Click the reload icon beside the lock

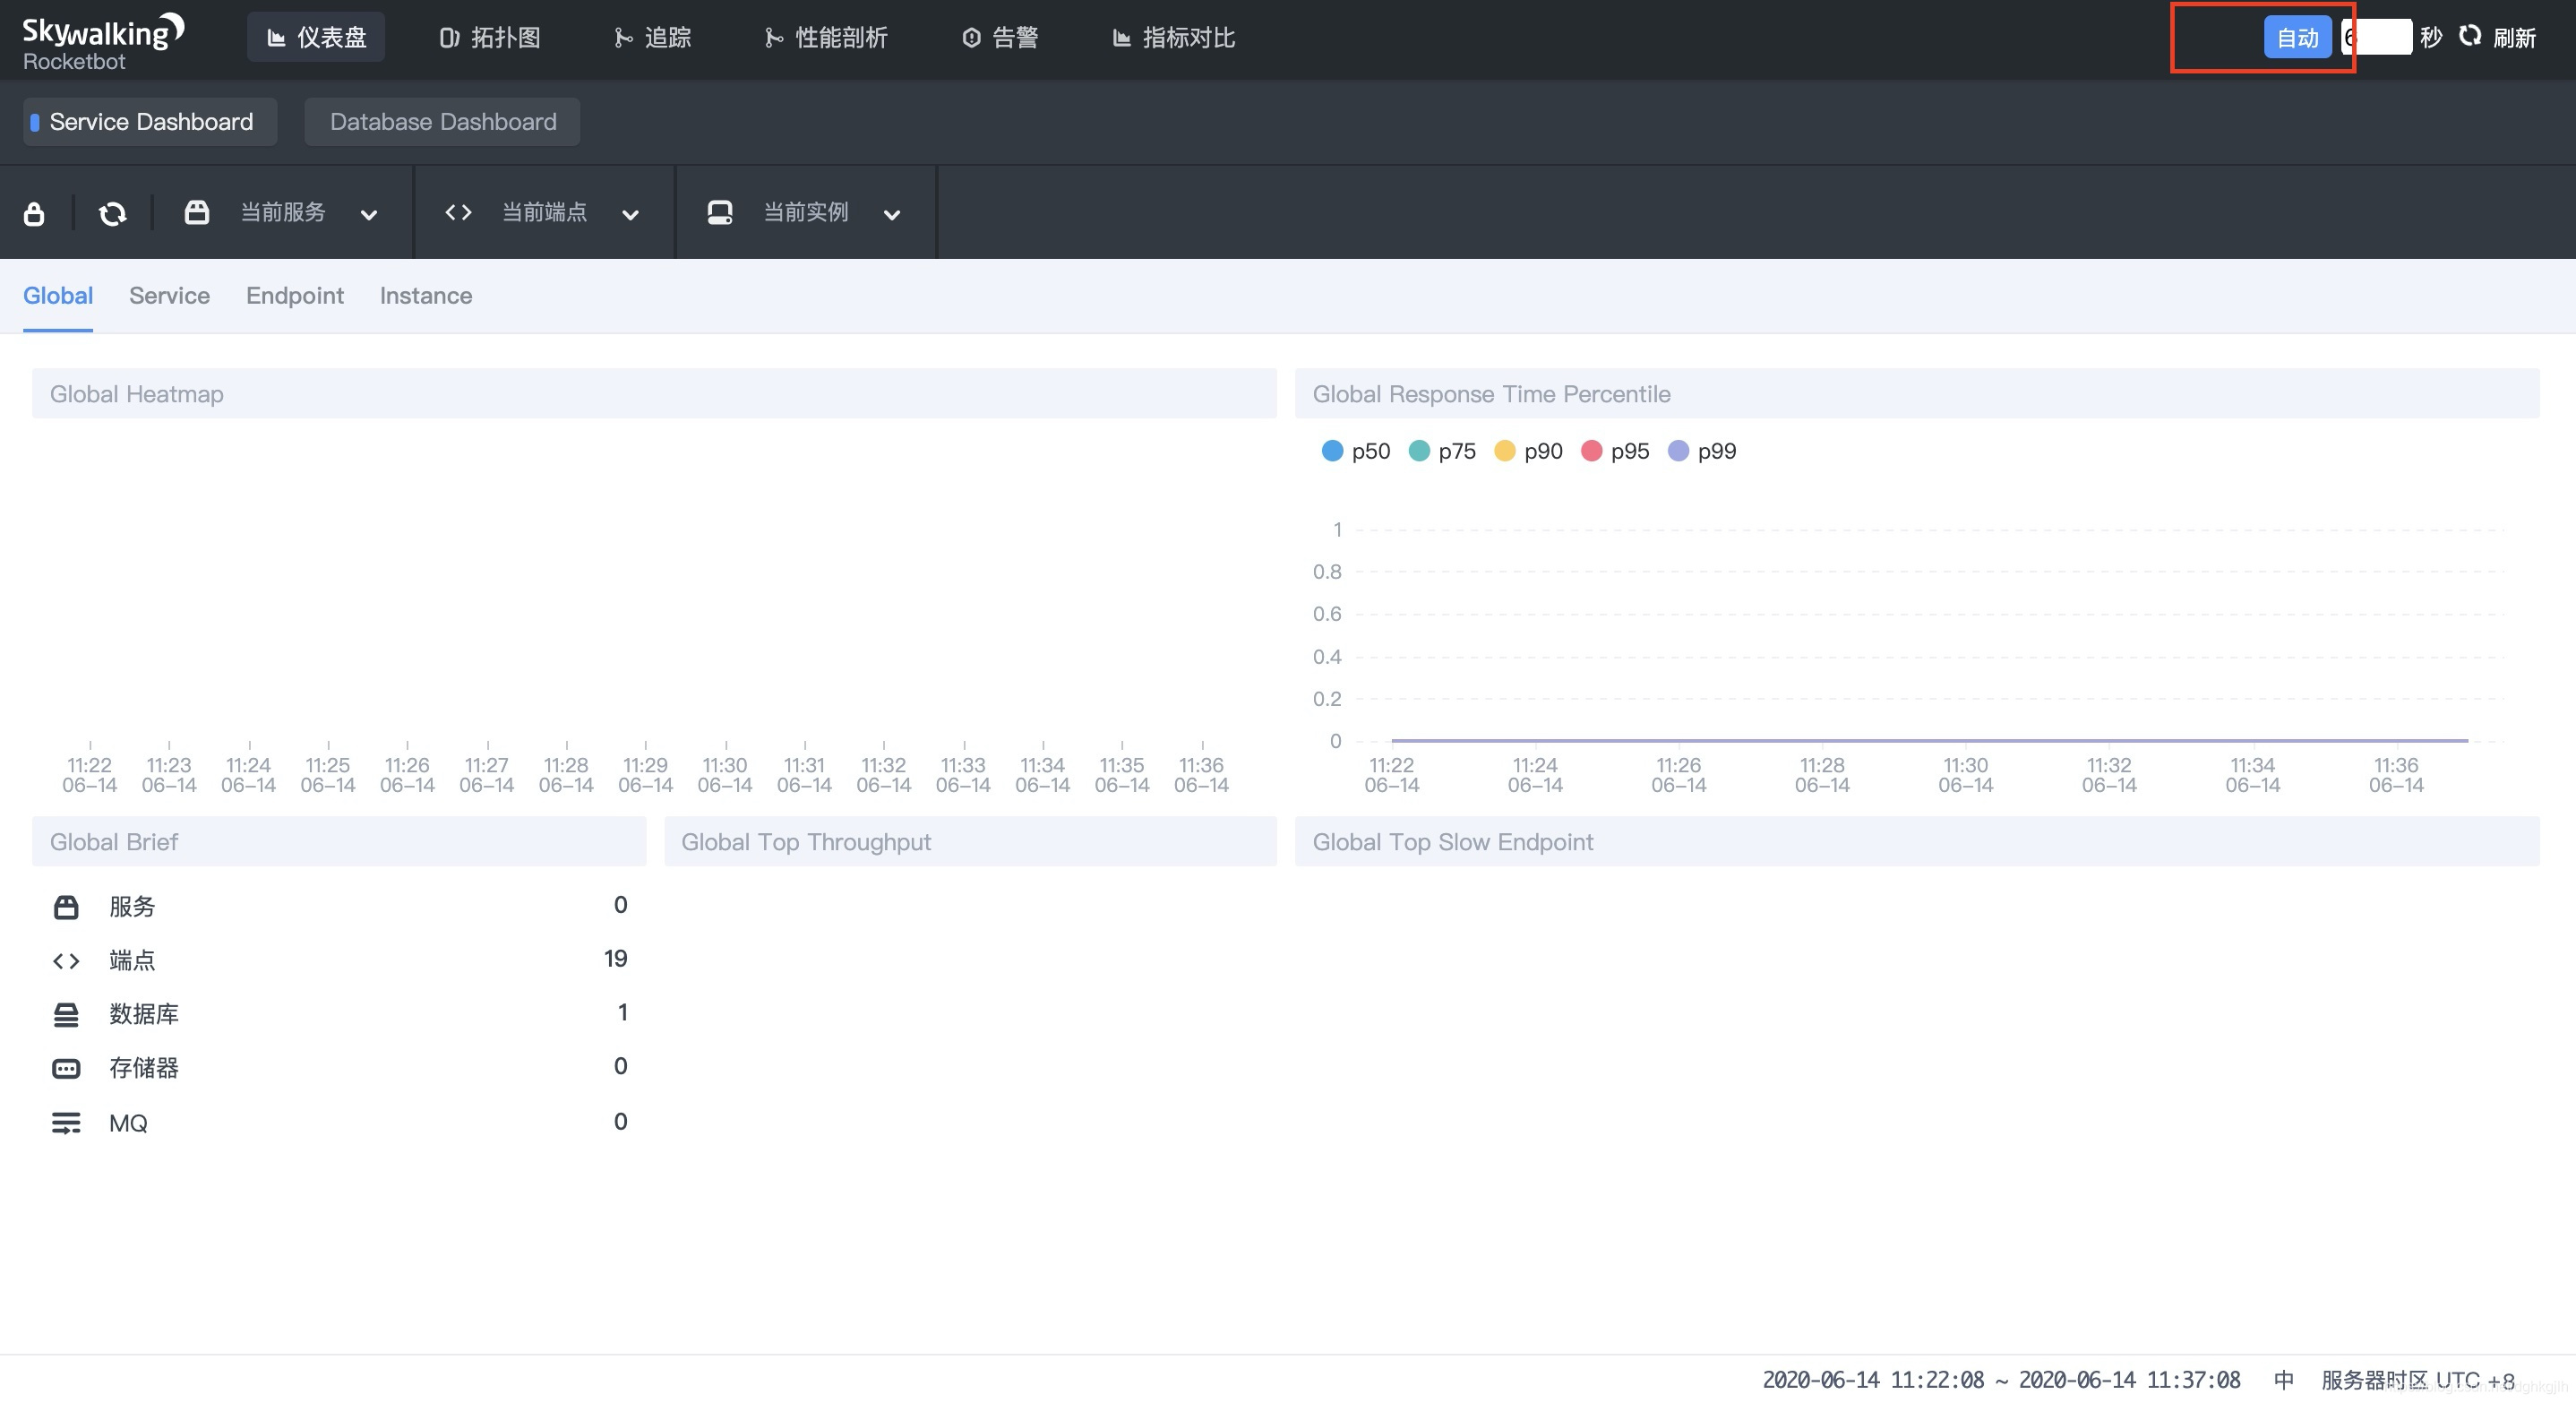[112, 213]
